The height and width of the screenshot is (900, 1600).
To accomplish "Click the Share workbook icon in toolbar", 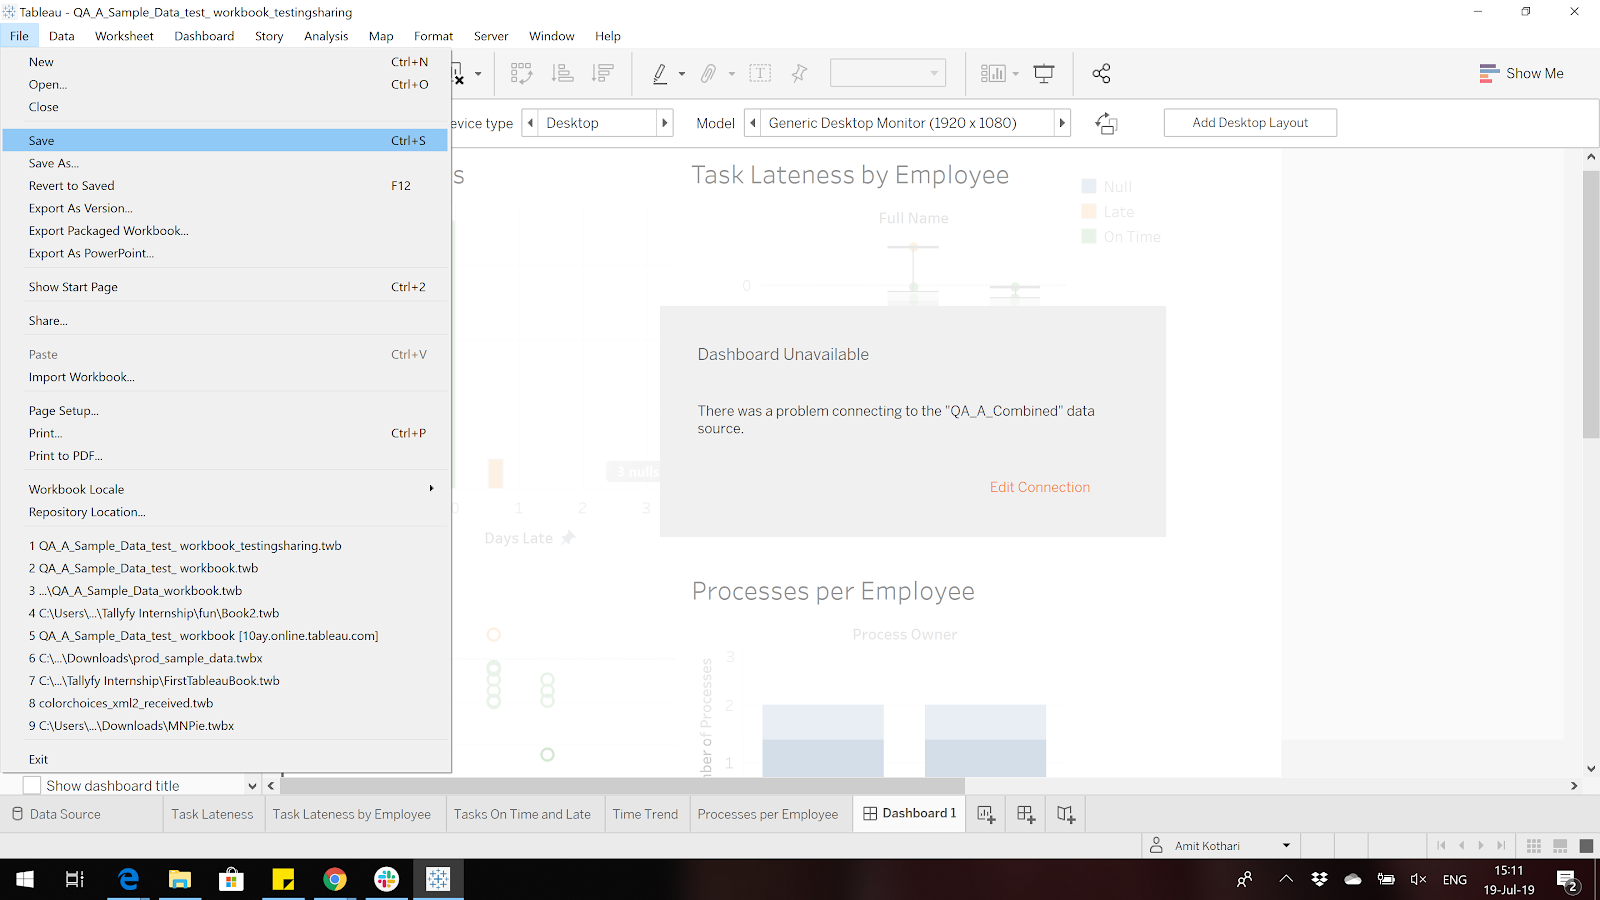I will click(1101, 73).
